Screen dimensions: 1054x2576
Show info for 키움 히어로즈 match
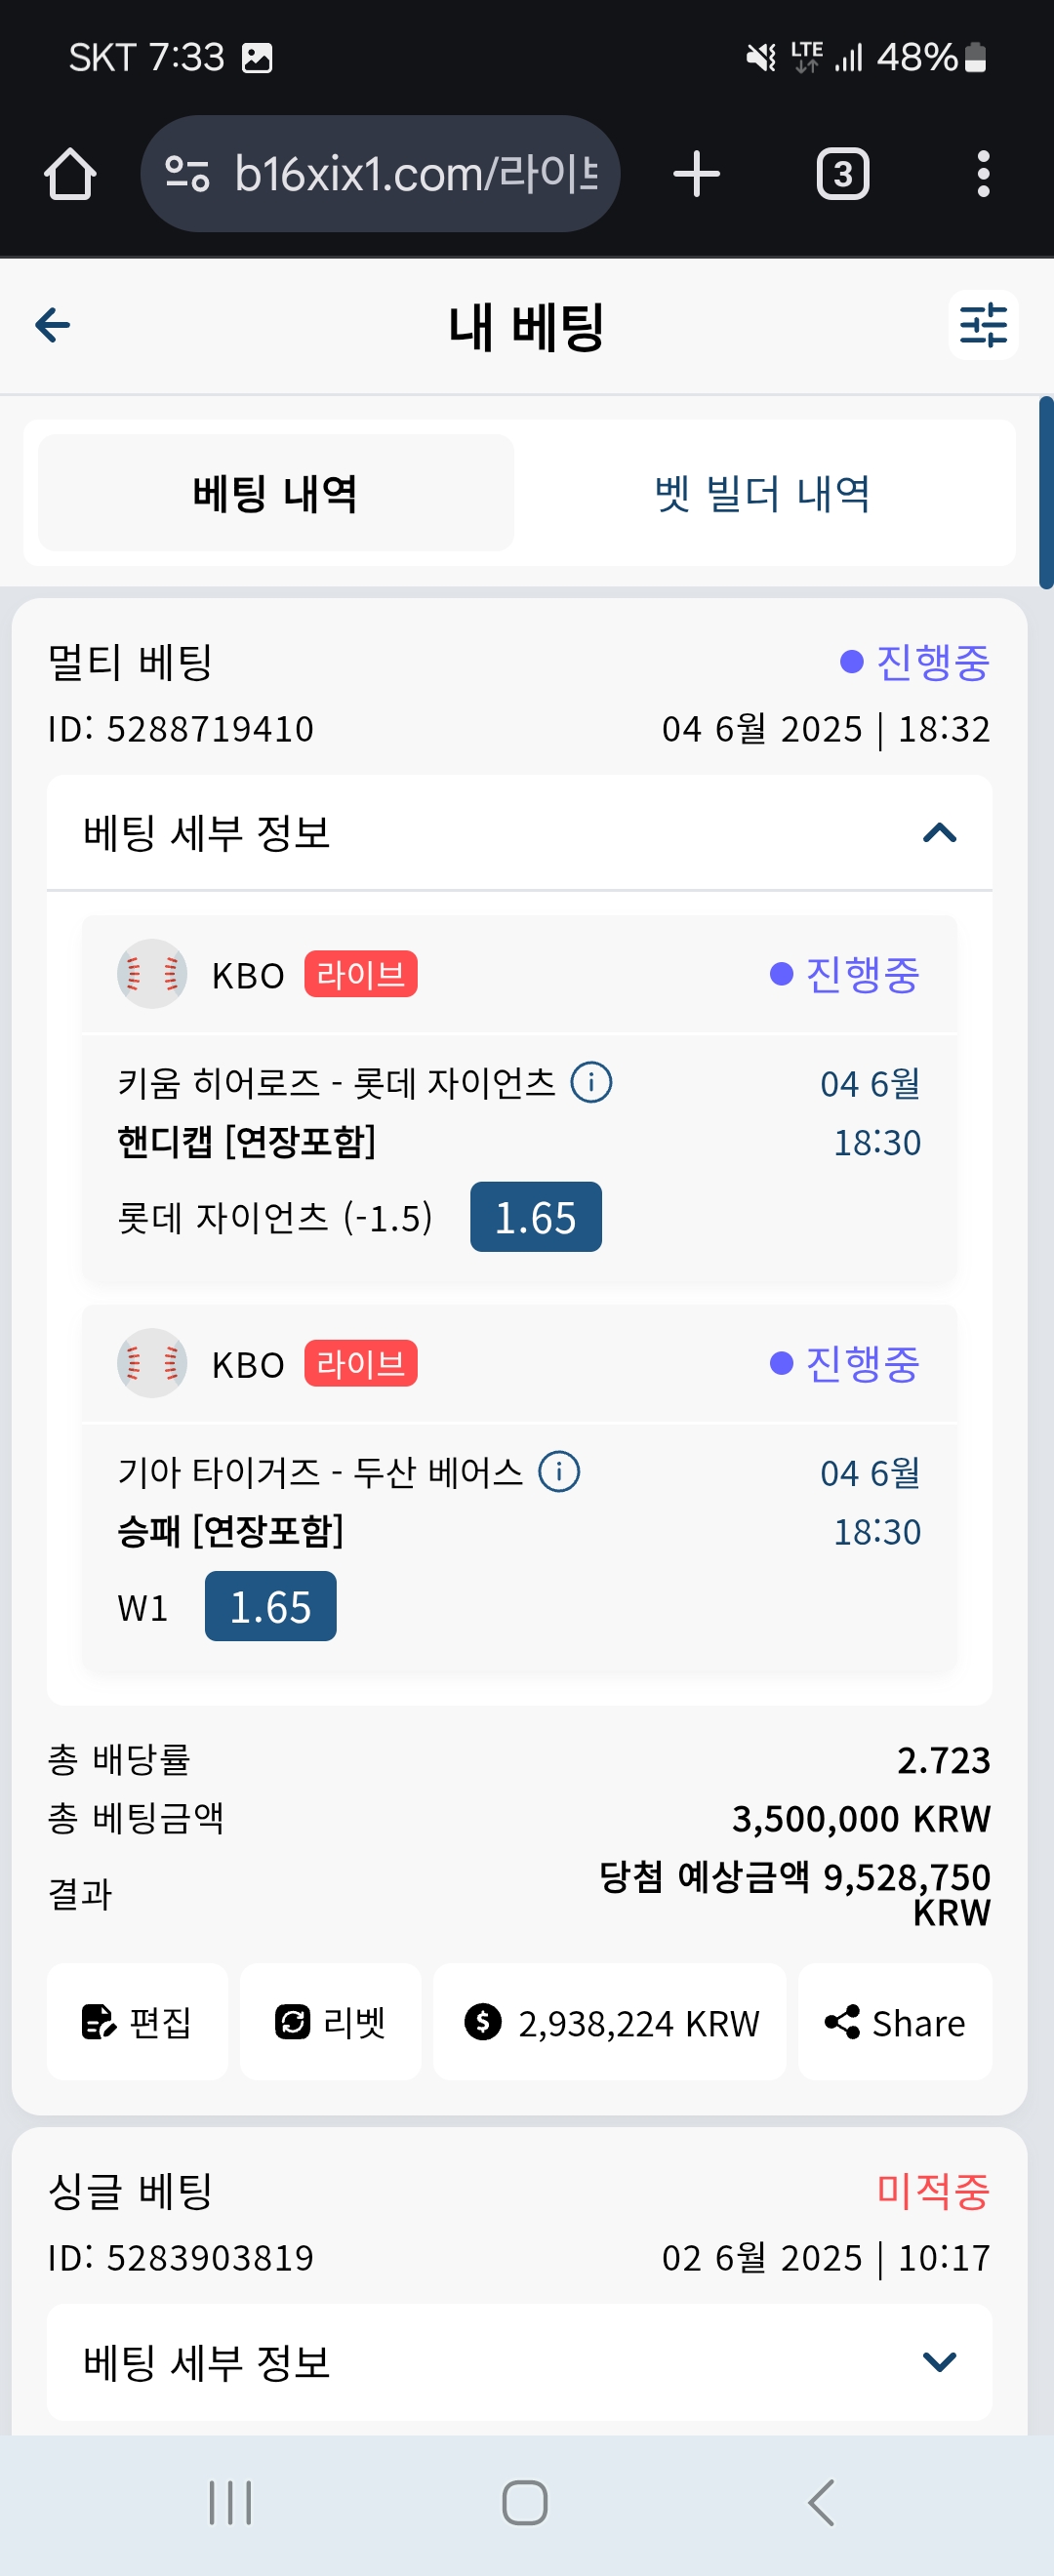coord(591,1082)
